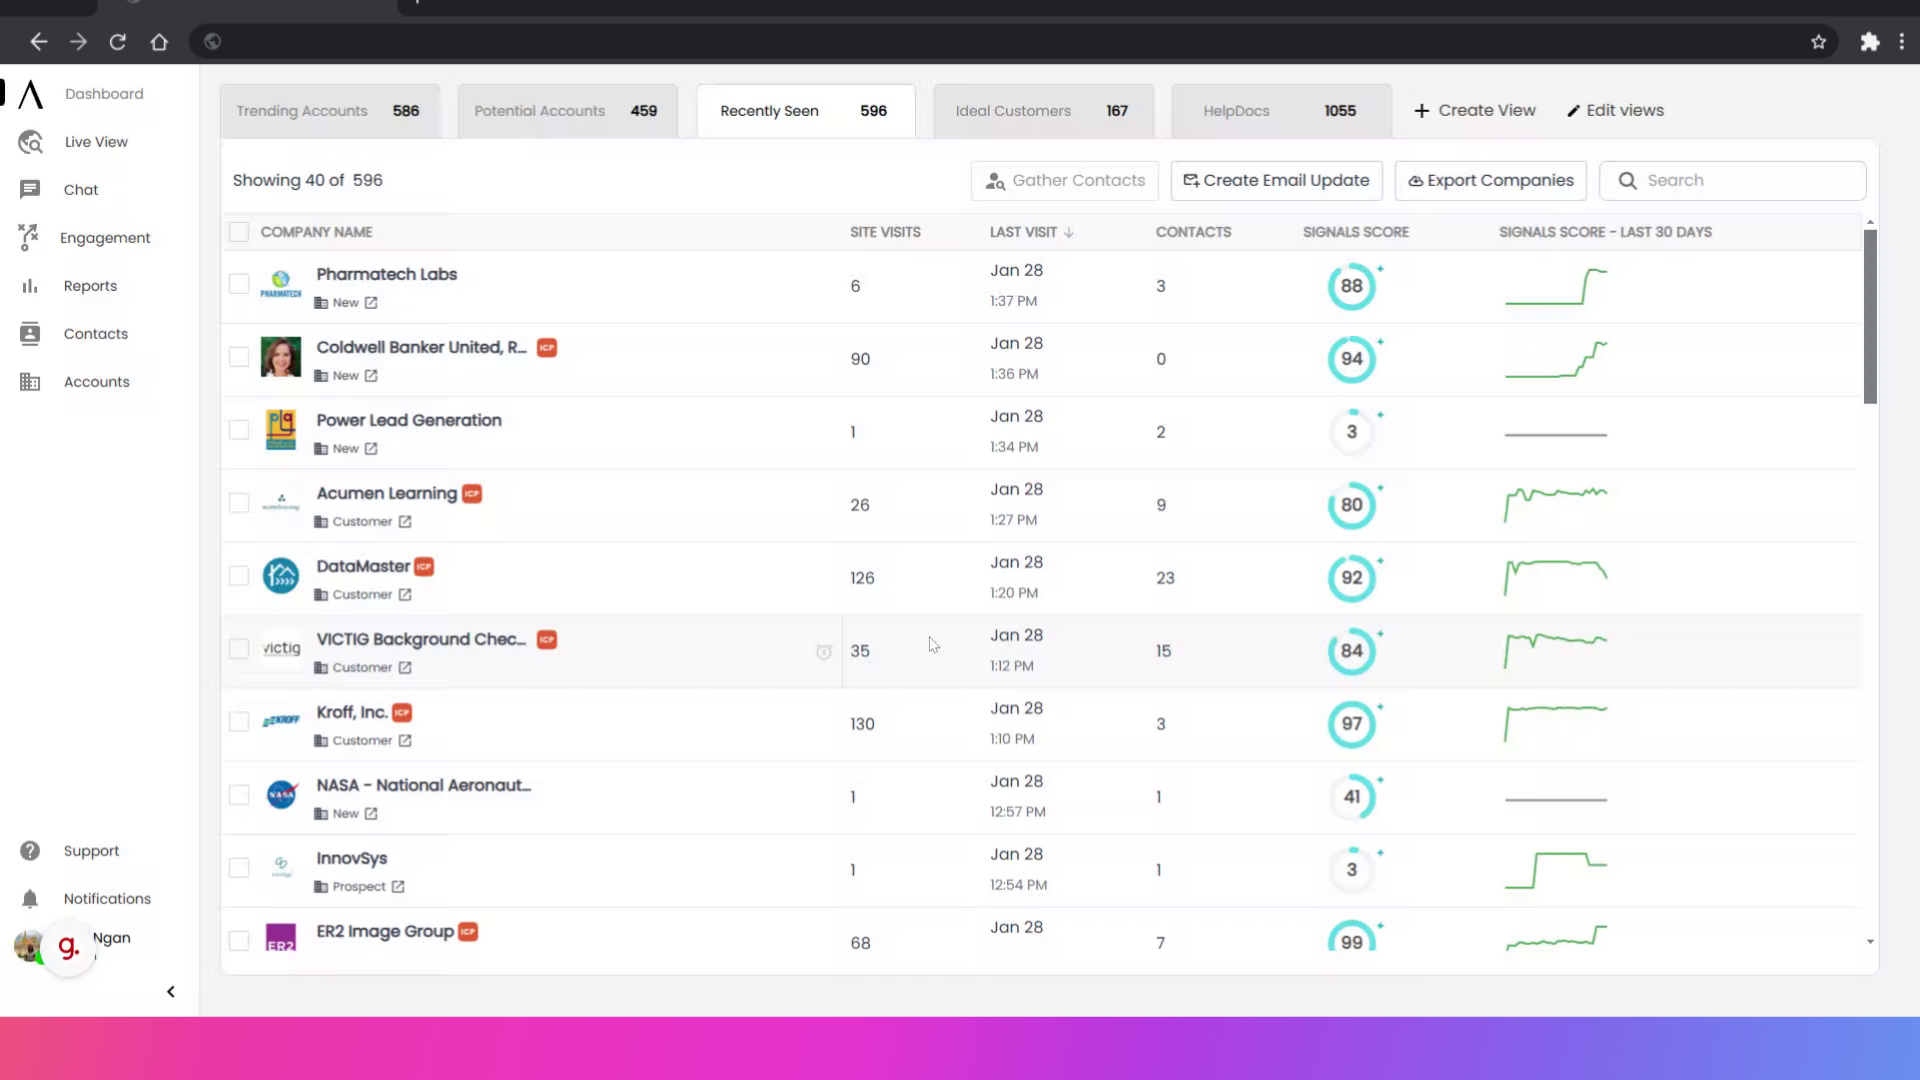Click the browser bookmark star icon
1920x1080 pixels.
(x=1819, y=42)
